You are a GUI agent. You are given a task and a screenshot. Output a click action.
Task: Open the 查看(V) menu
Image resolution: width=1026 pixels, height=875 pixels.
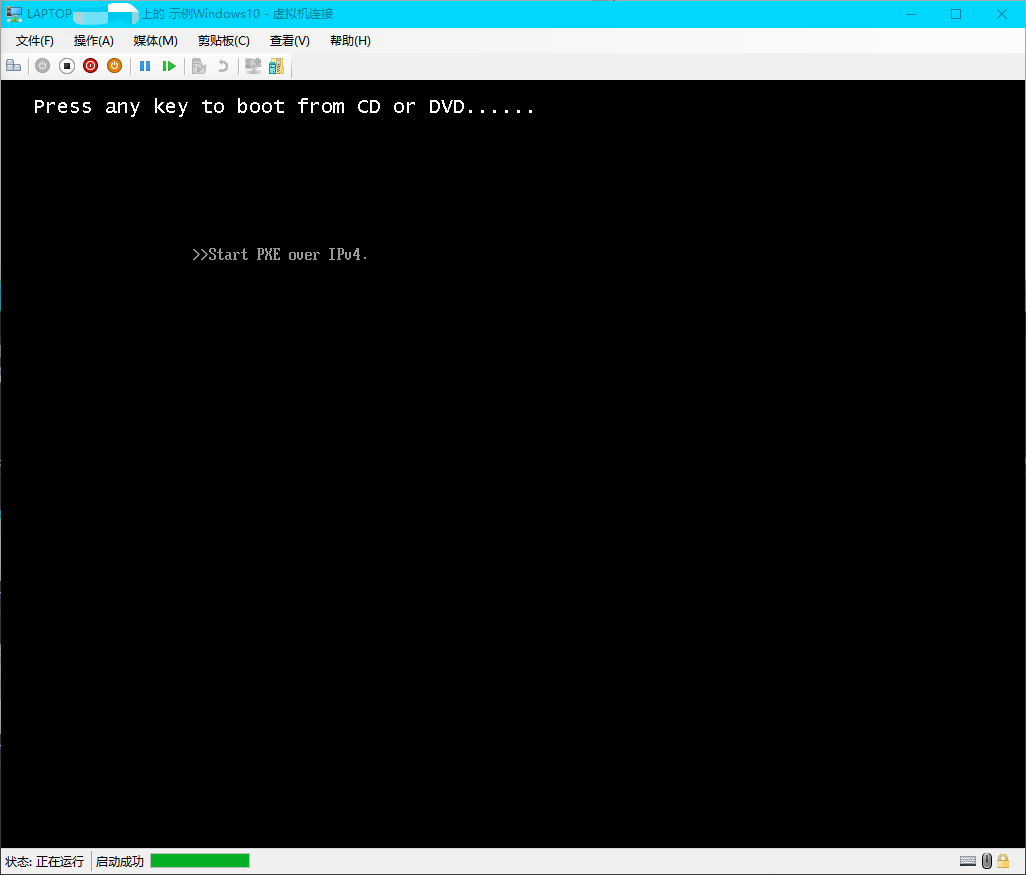pos(290,41)
